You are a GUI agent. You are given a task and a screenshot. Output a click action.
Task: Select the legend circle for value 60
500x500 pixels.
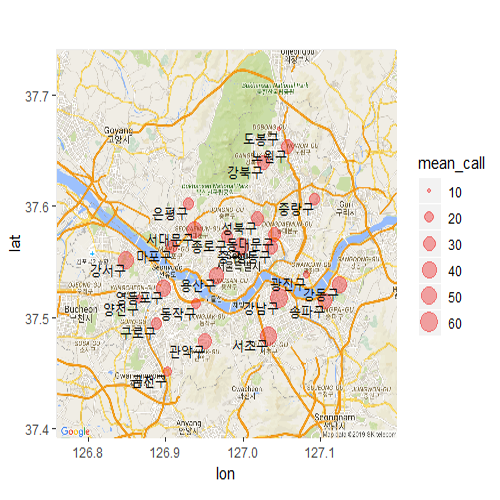point(429,323)
